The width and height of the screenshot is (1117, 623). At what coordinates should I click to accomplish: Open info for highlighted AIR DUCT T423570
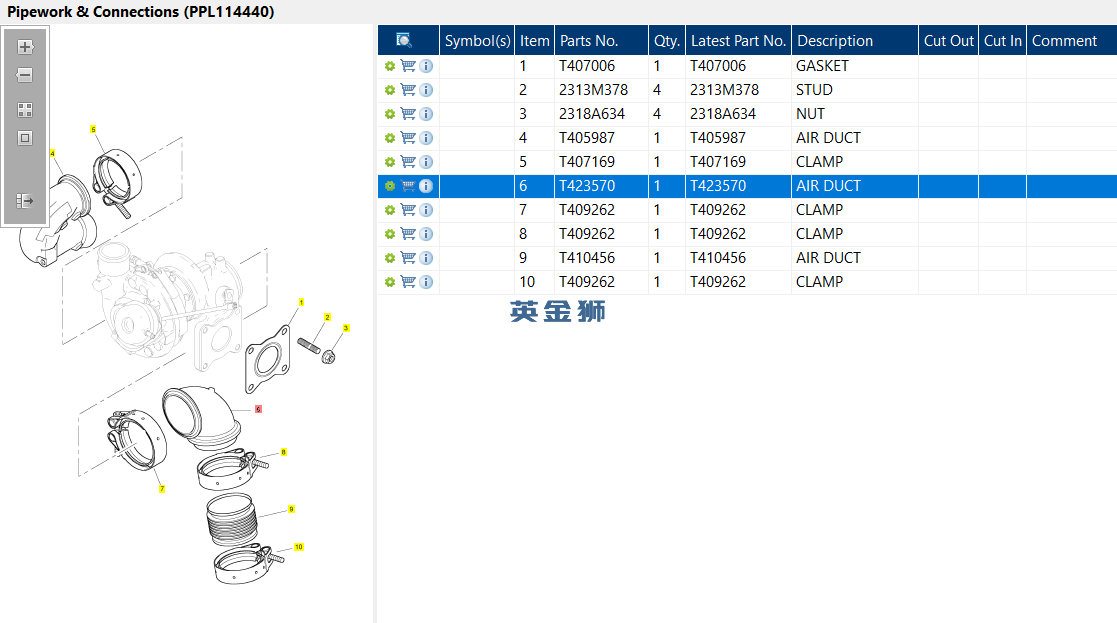point(426,186)
